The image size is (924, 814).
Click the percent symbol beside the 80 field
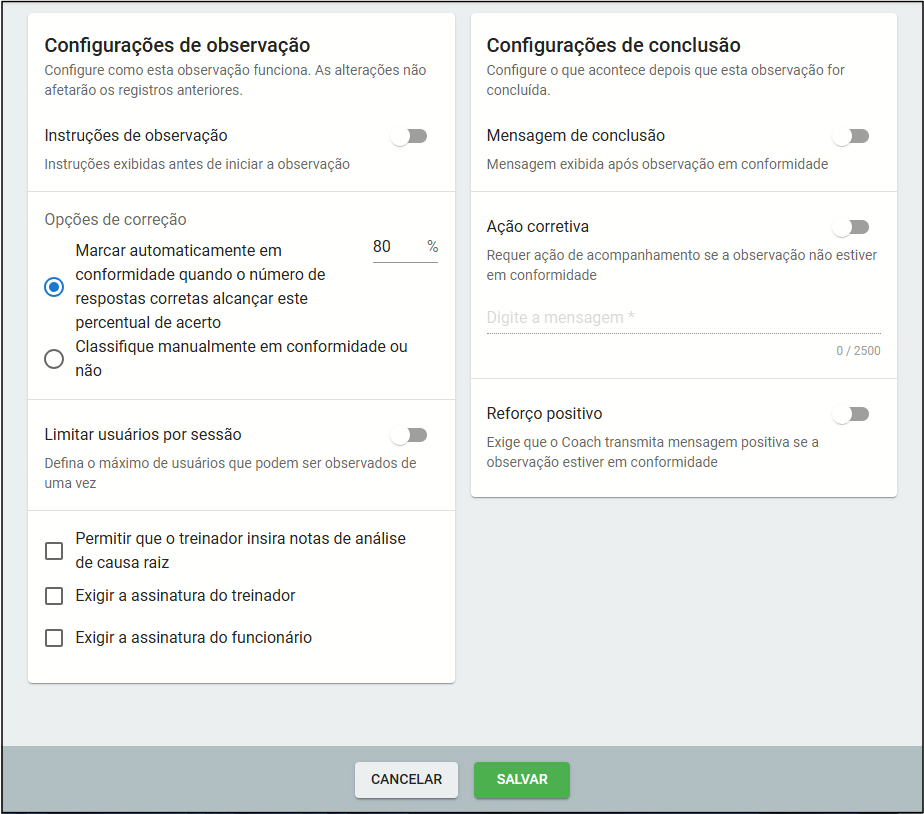coord(432,247)
